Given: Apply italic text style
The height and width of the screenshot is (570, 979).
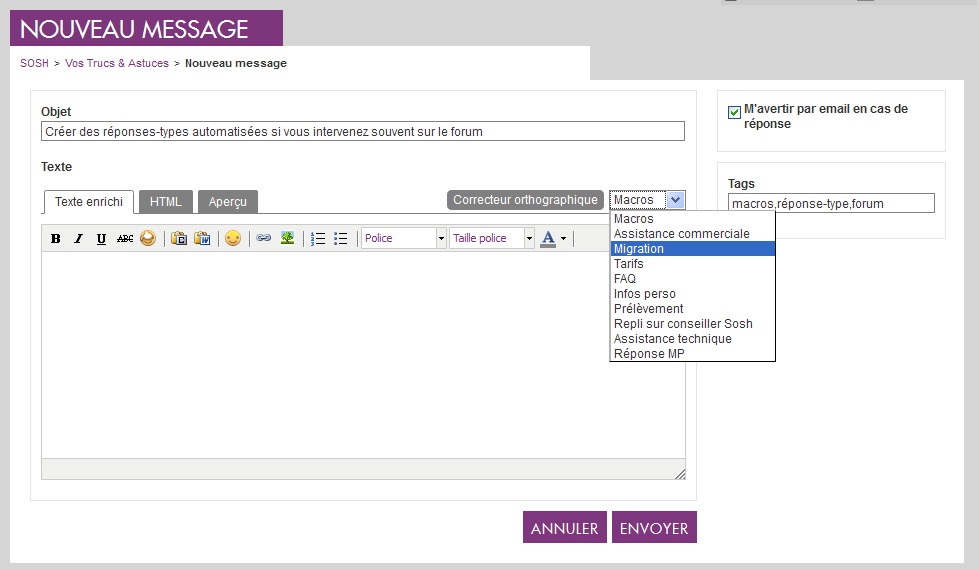Looking at the screenshot, I should click(78, 239).
